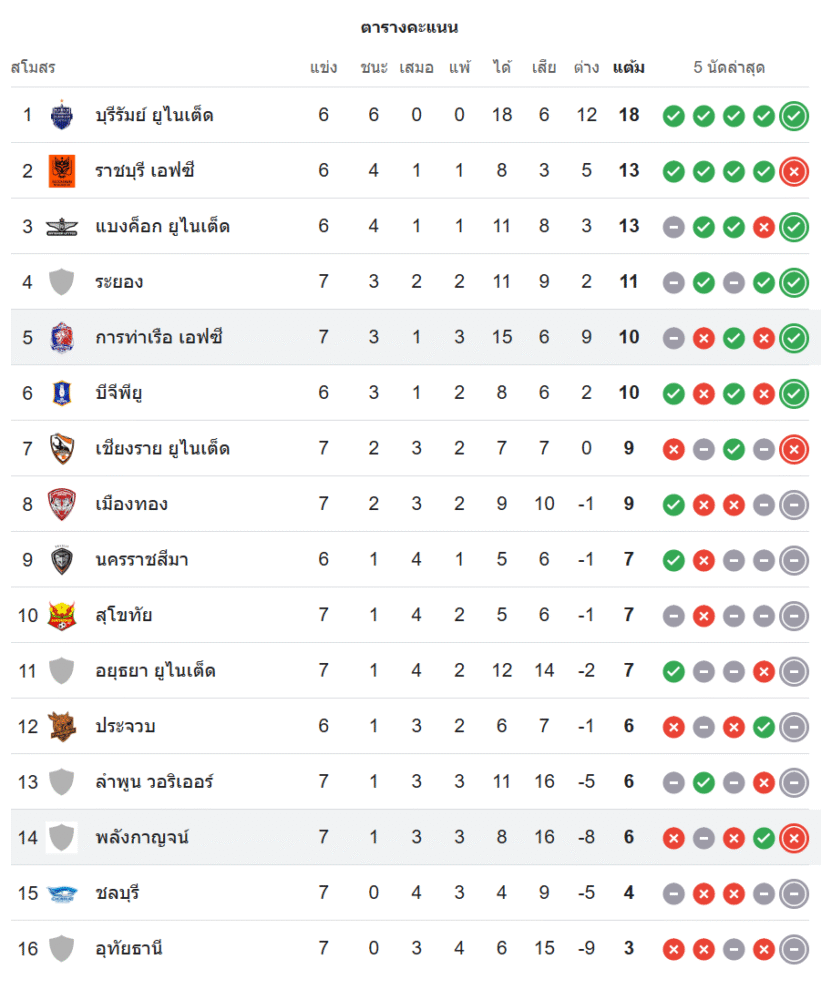Click บุรีรัมย์ ยูไนเต็ด latest match win indicator
This screenshot has width=821, height=1000.
point(794,116)
